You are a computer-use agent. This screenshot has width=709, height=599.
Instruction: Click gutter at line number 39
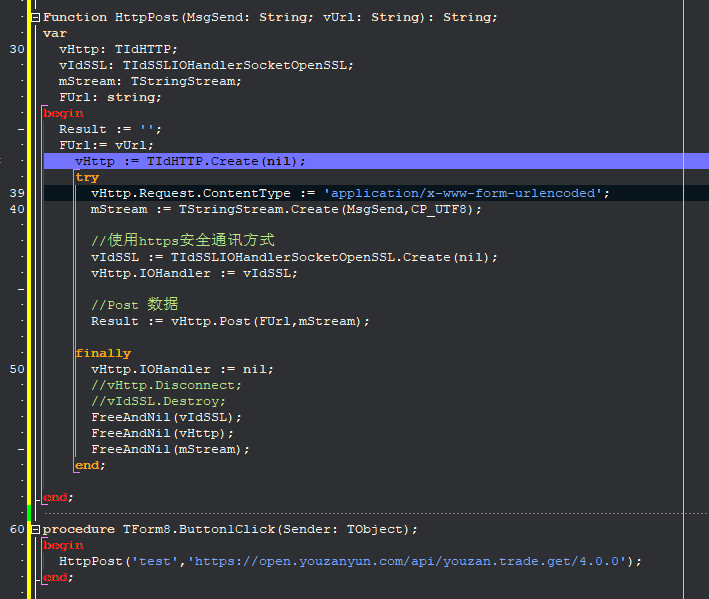[17, 193]
